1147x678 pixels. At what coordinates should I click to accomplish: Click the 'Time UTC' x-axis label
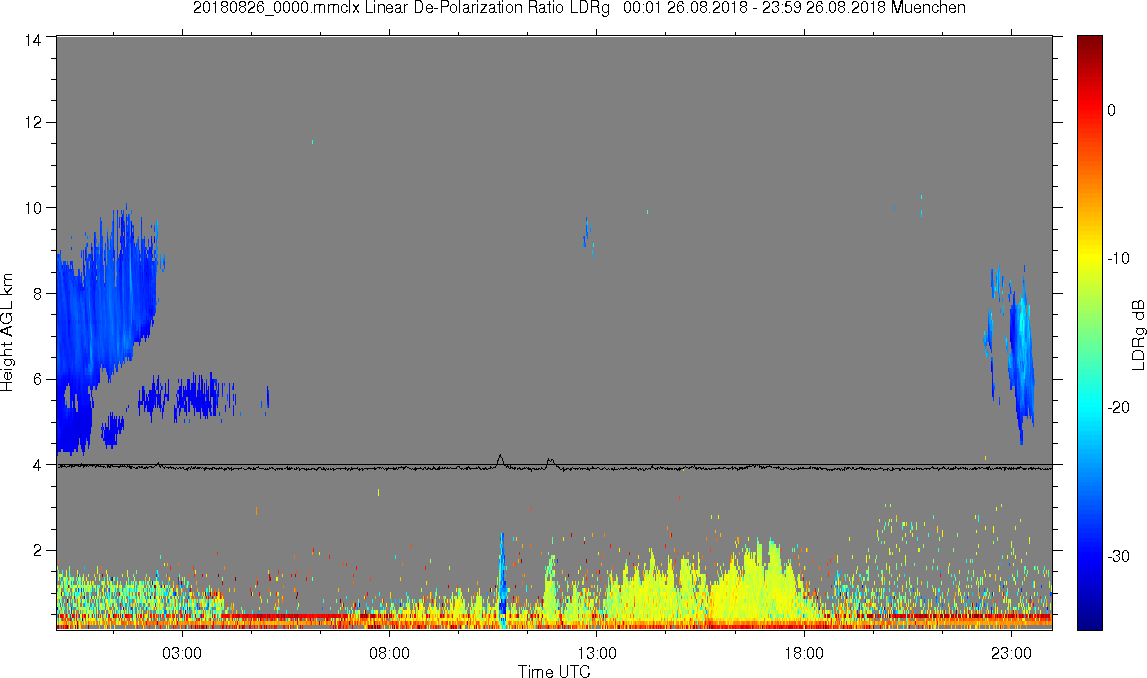point(554,671)
